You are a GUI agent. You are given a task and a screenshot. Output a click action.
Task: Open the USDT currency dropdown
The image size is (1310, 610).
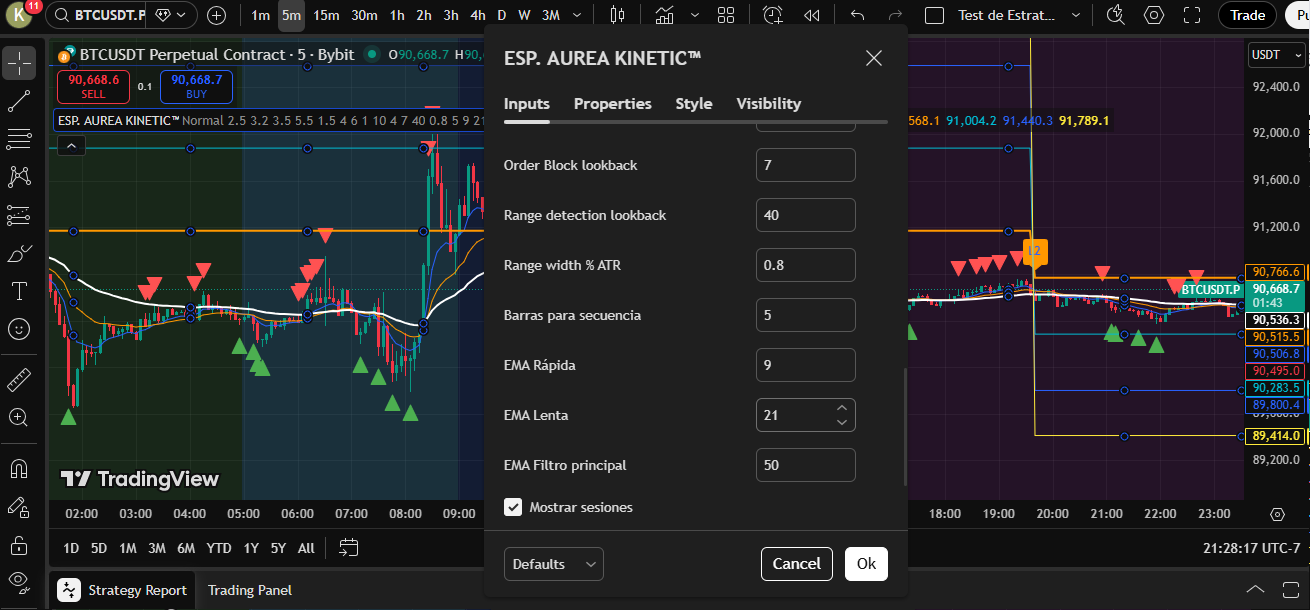click(x=1276, y=55)
